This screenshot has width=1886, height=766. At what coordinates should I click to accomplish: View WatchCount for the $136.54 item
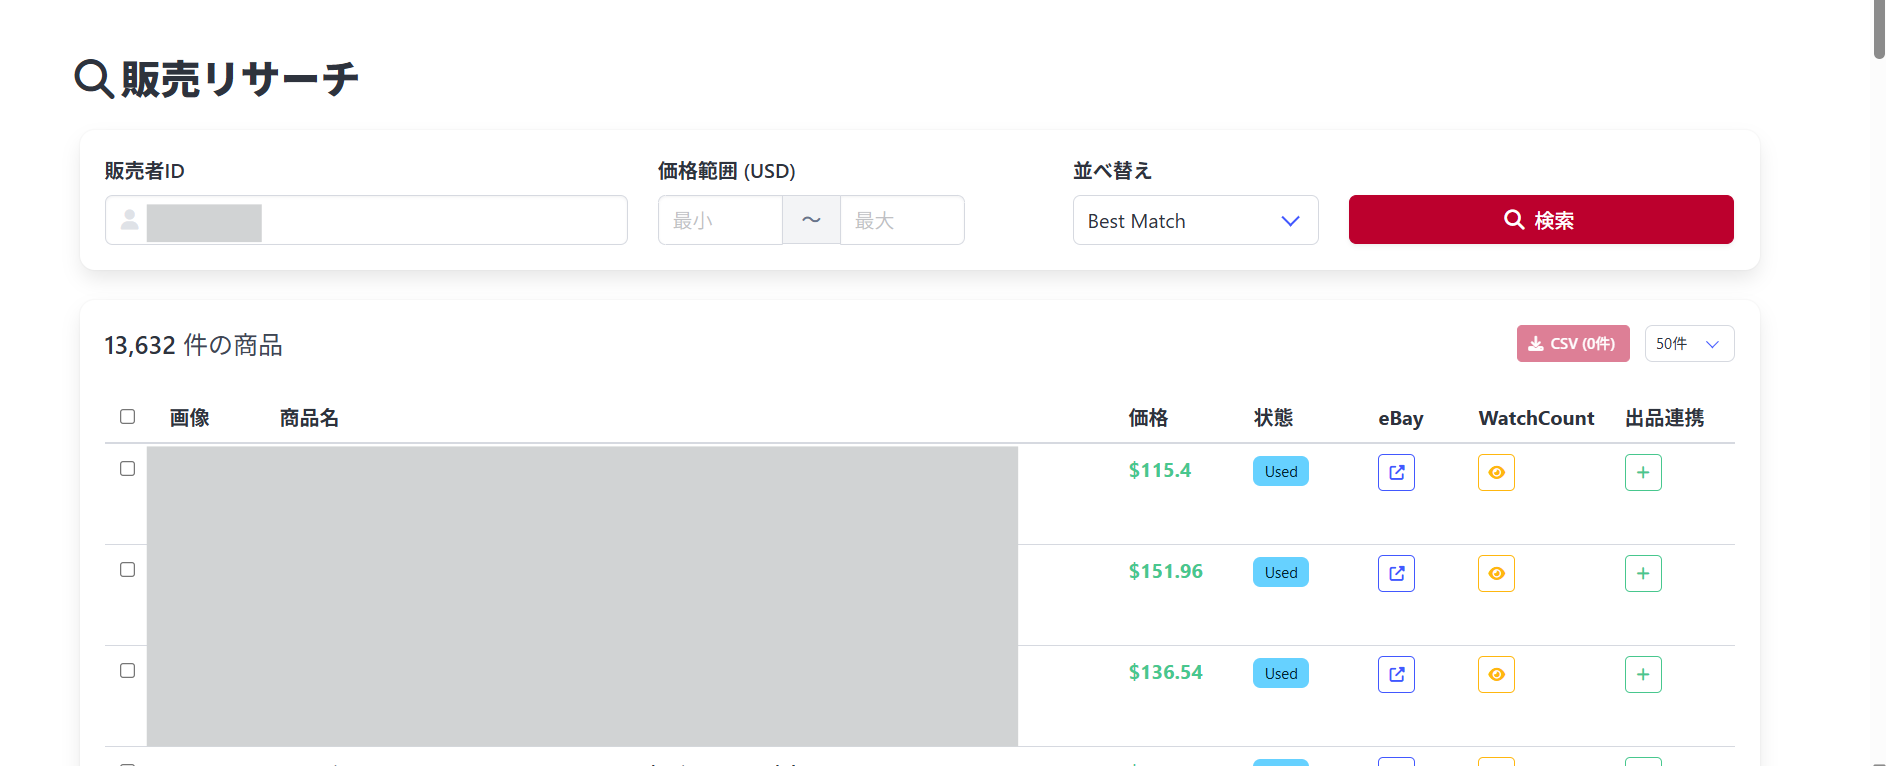[1496, 674]
